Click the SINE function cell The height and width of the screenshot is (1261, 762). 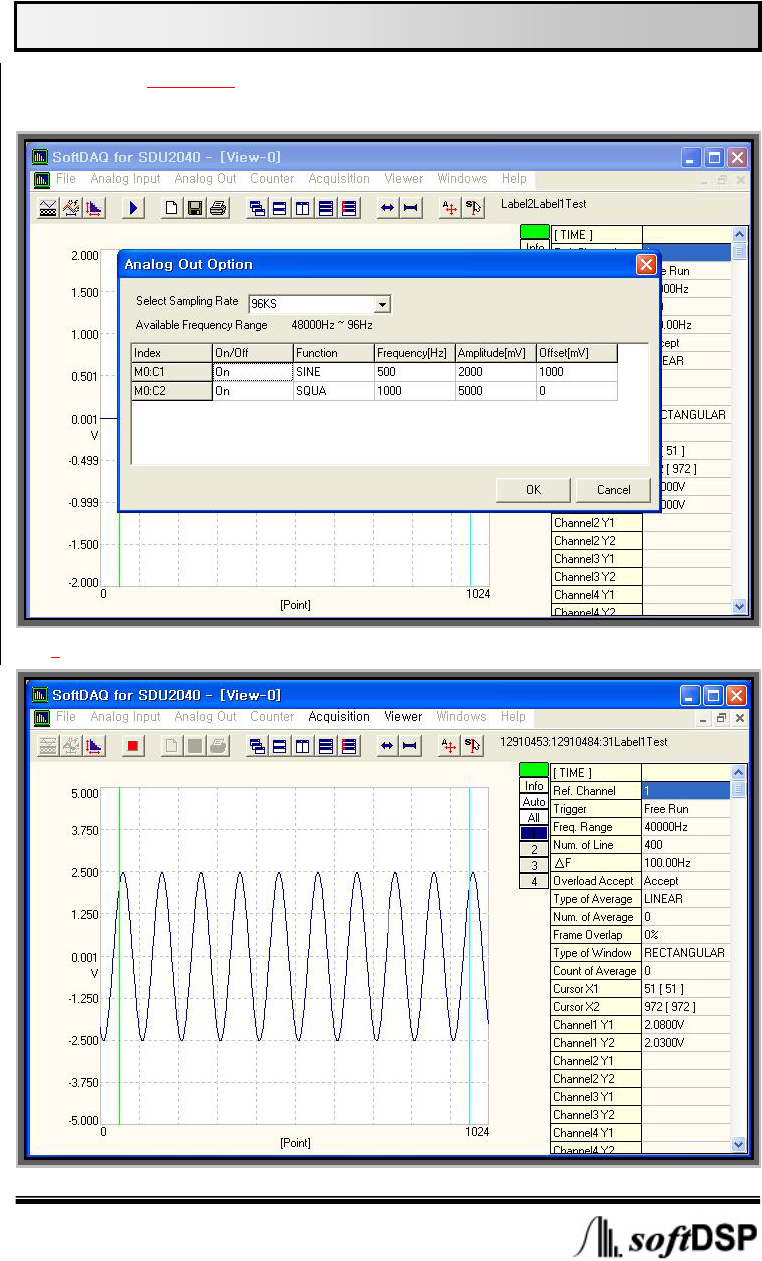click(x=333, y=371)
